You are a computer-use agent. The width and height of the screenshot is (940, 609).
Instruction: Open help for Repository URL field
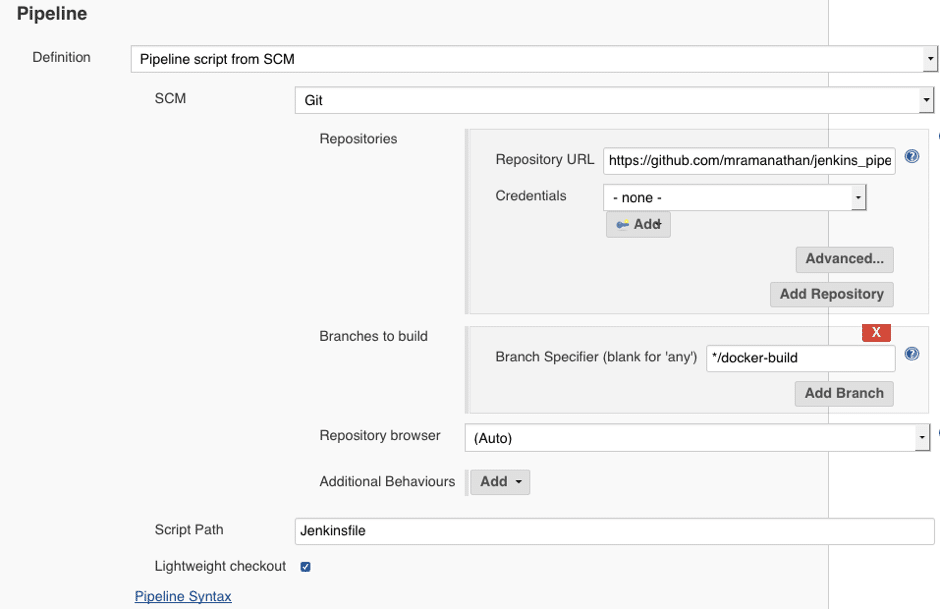click(x=911, y=157)
